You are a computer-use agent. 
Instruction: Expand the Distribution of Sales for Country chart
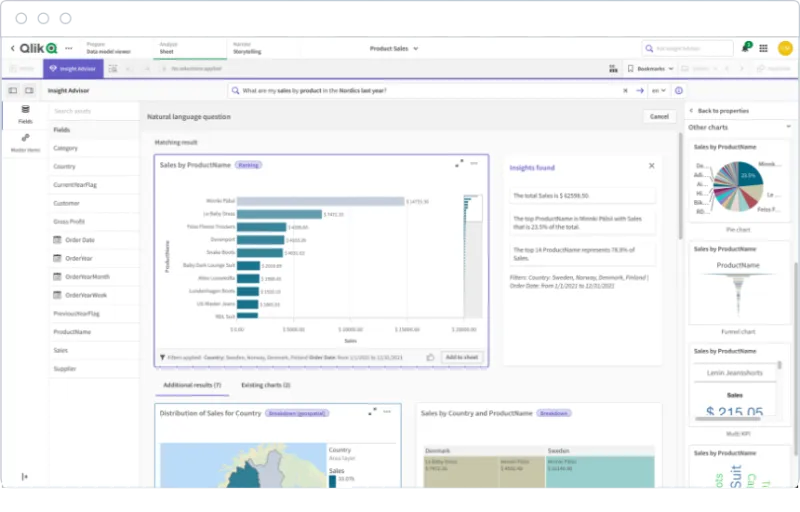pyautogui.click(x=372, y=411)
